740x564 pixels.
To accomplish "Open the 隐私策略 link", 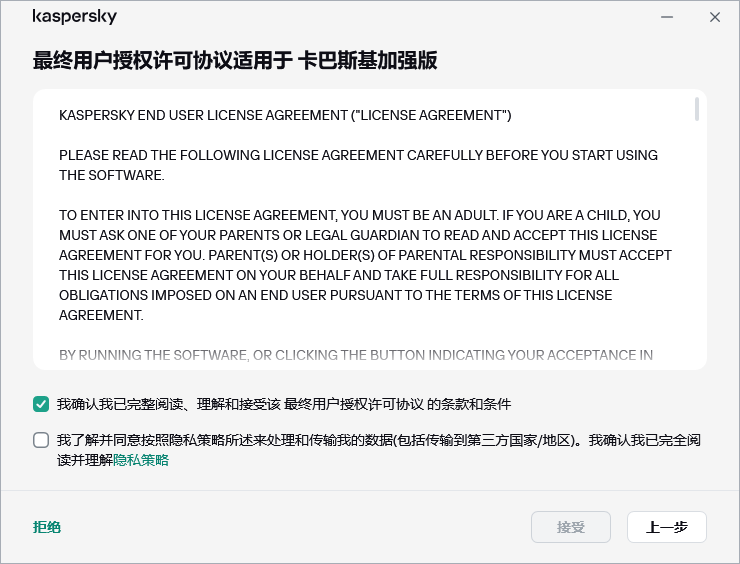I will click(x=141, y=460).
